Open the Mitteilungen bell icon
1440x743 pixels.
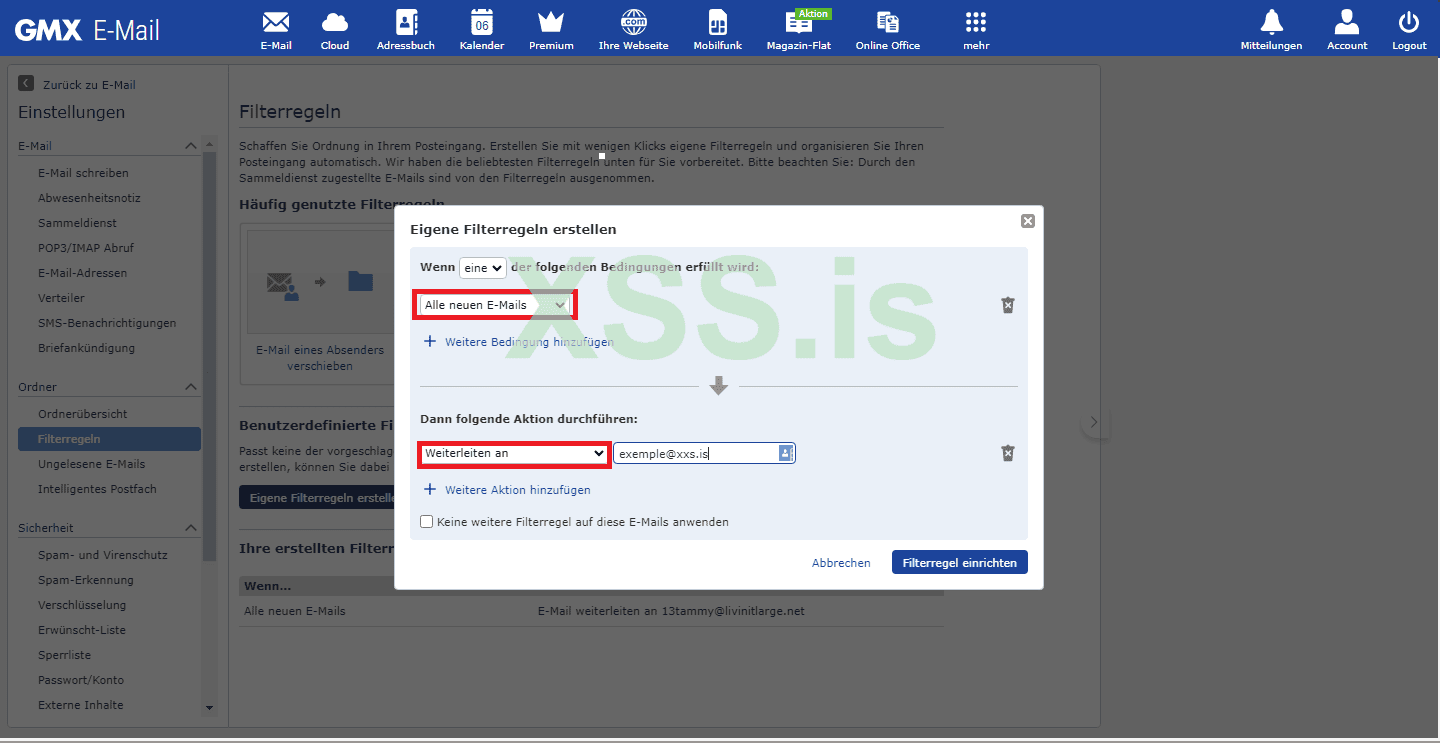pyautogui.click(x=1271, y=30)
